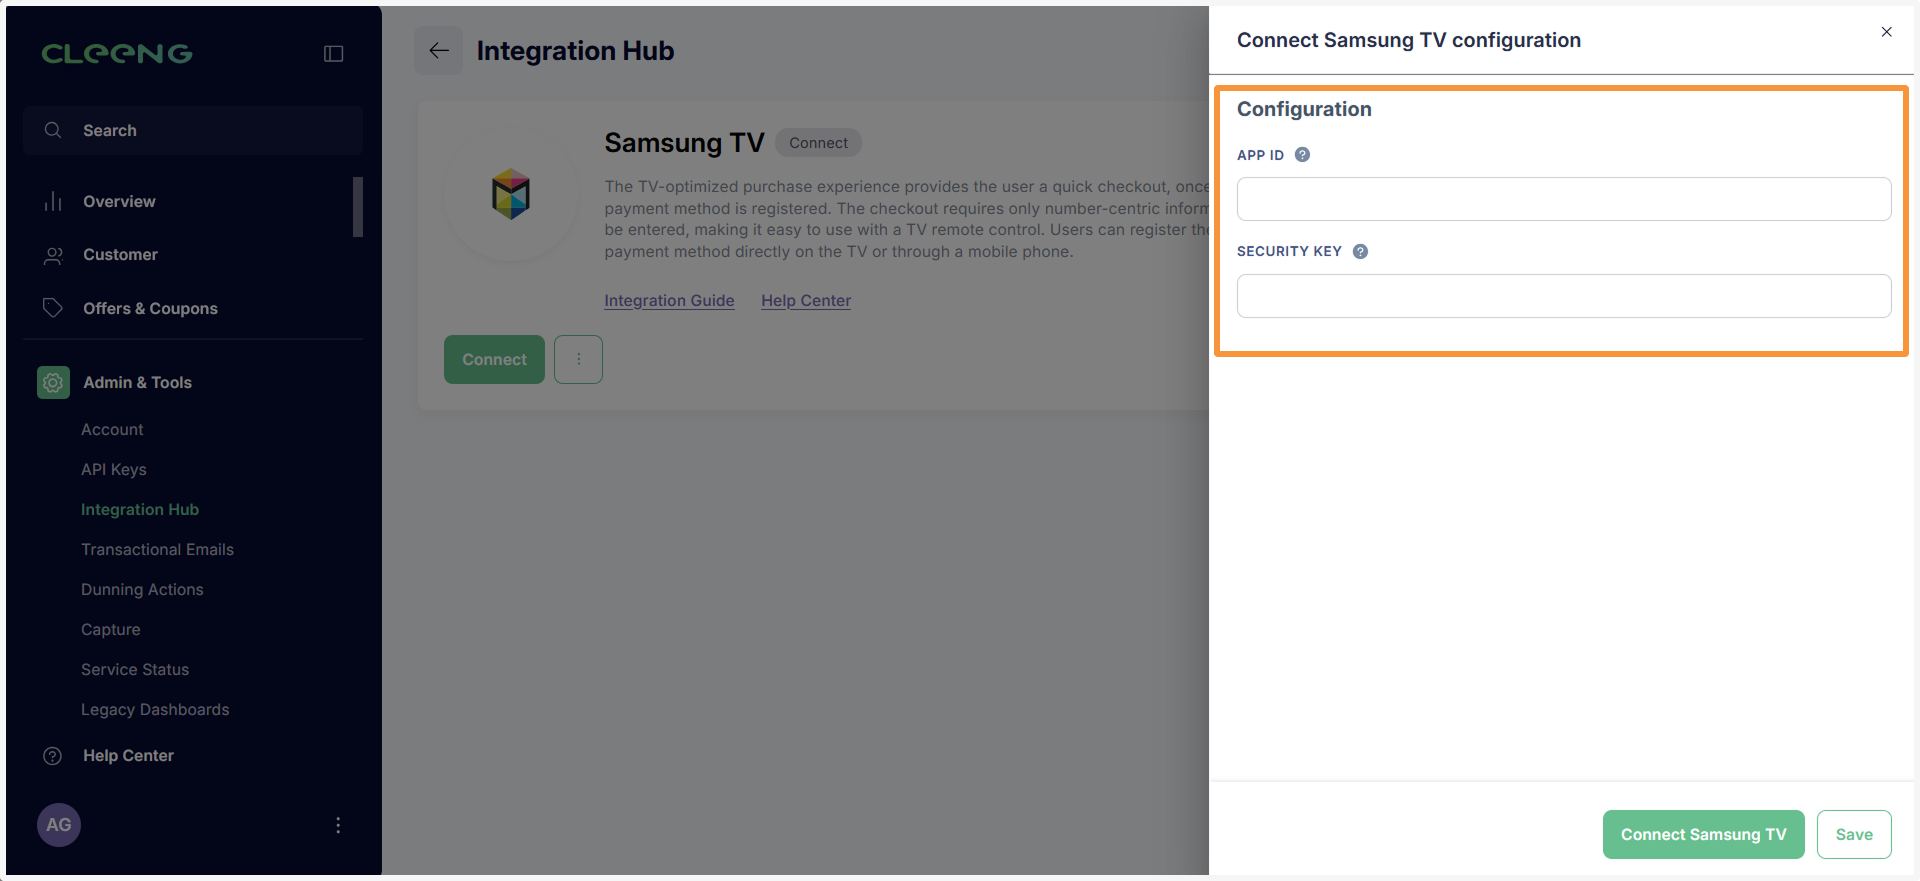Viewport: 1920px width, 881px height.
Task: Click the search magnifier icon
Action: click(53, 130)
